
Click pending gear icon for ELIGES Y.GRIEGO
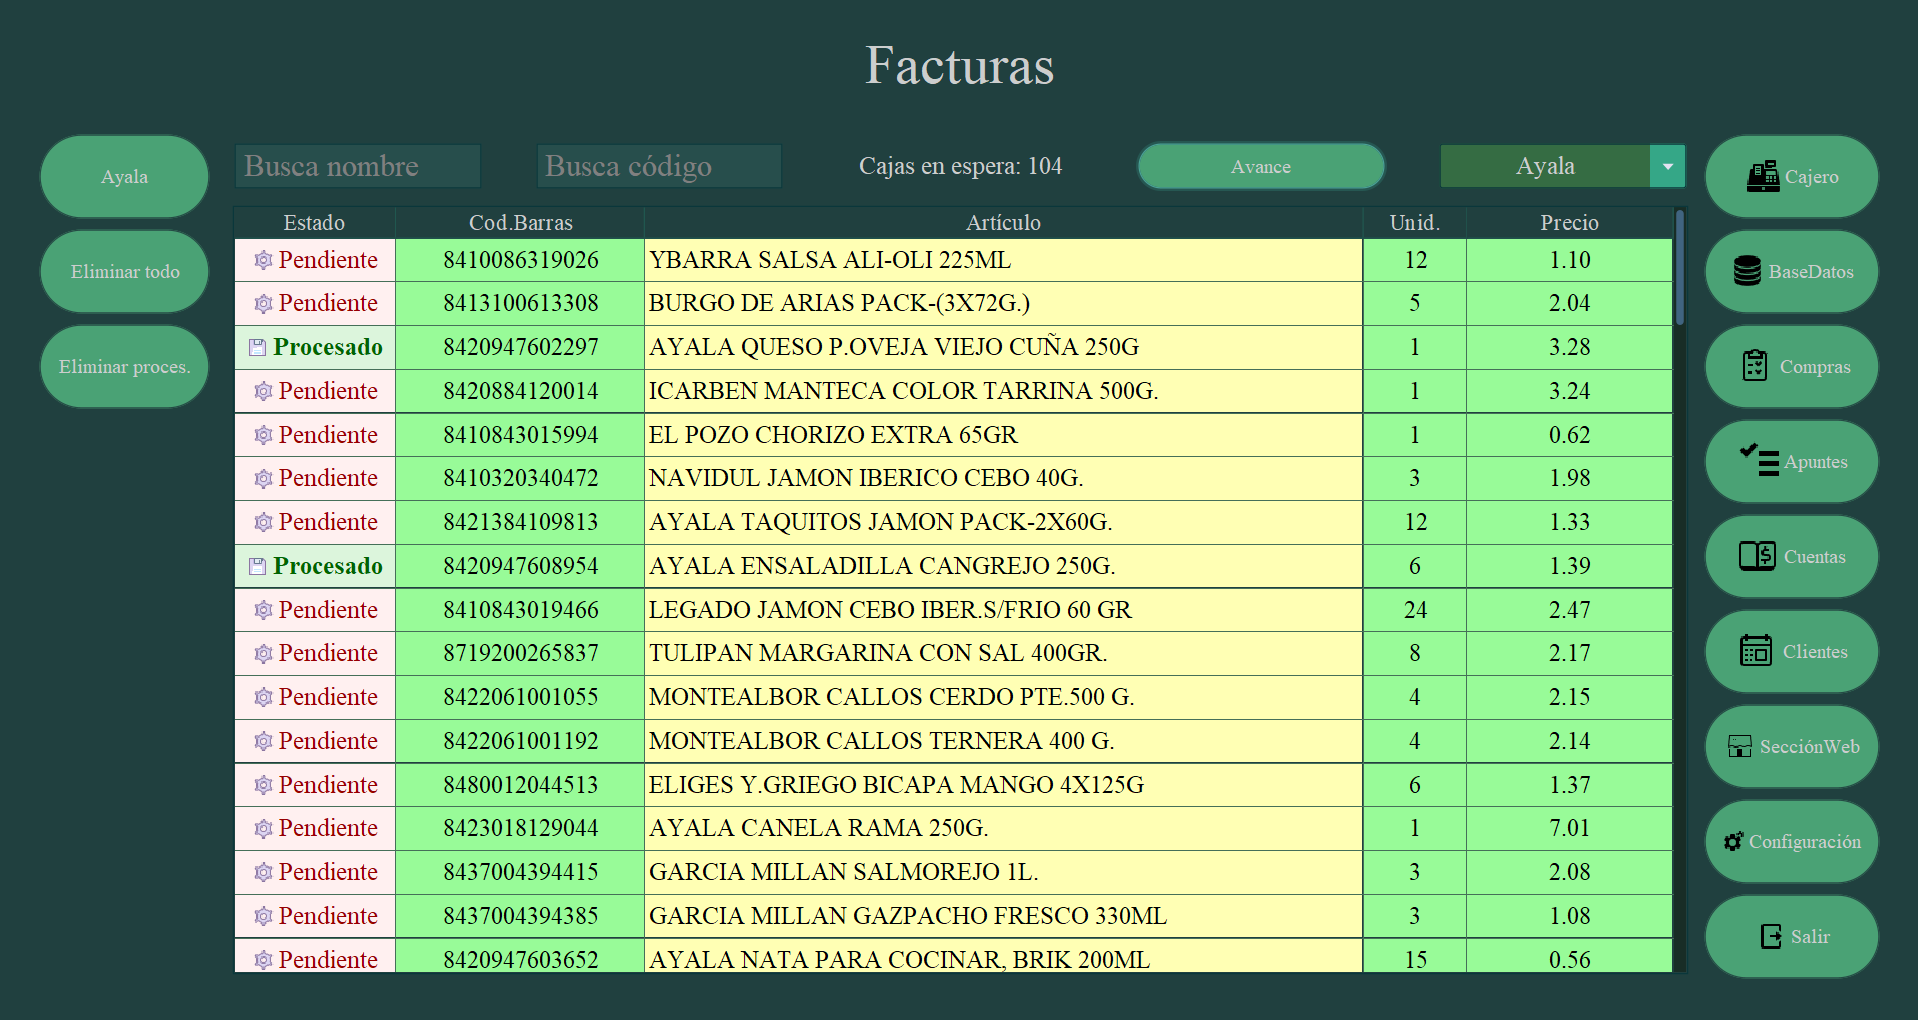point(263,785)
